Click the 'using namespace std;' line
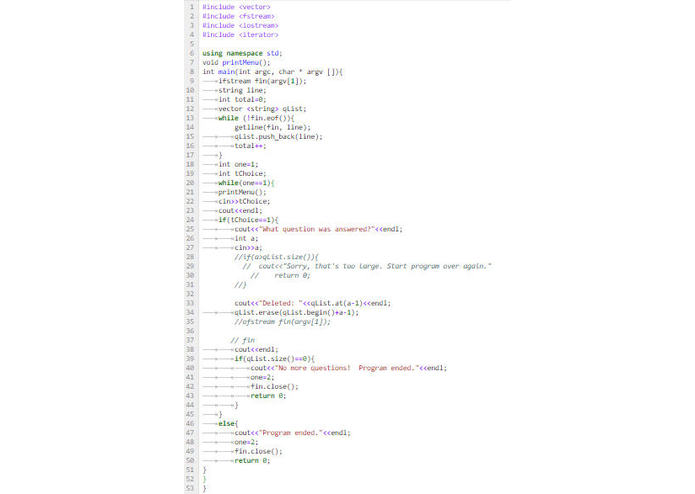This screenshot has width=695, height=494. pyautogui.click(x=242, y=53)
